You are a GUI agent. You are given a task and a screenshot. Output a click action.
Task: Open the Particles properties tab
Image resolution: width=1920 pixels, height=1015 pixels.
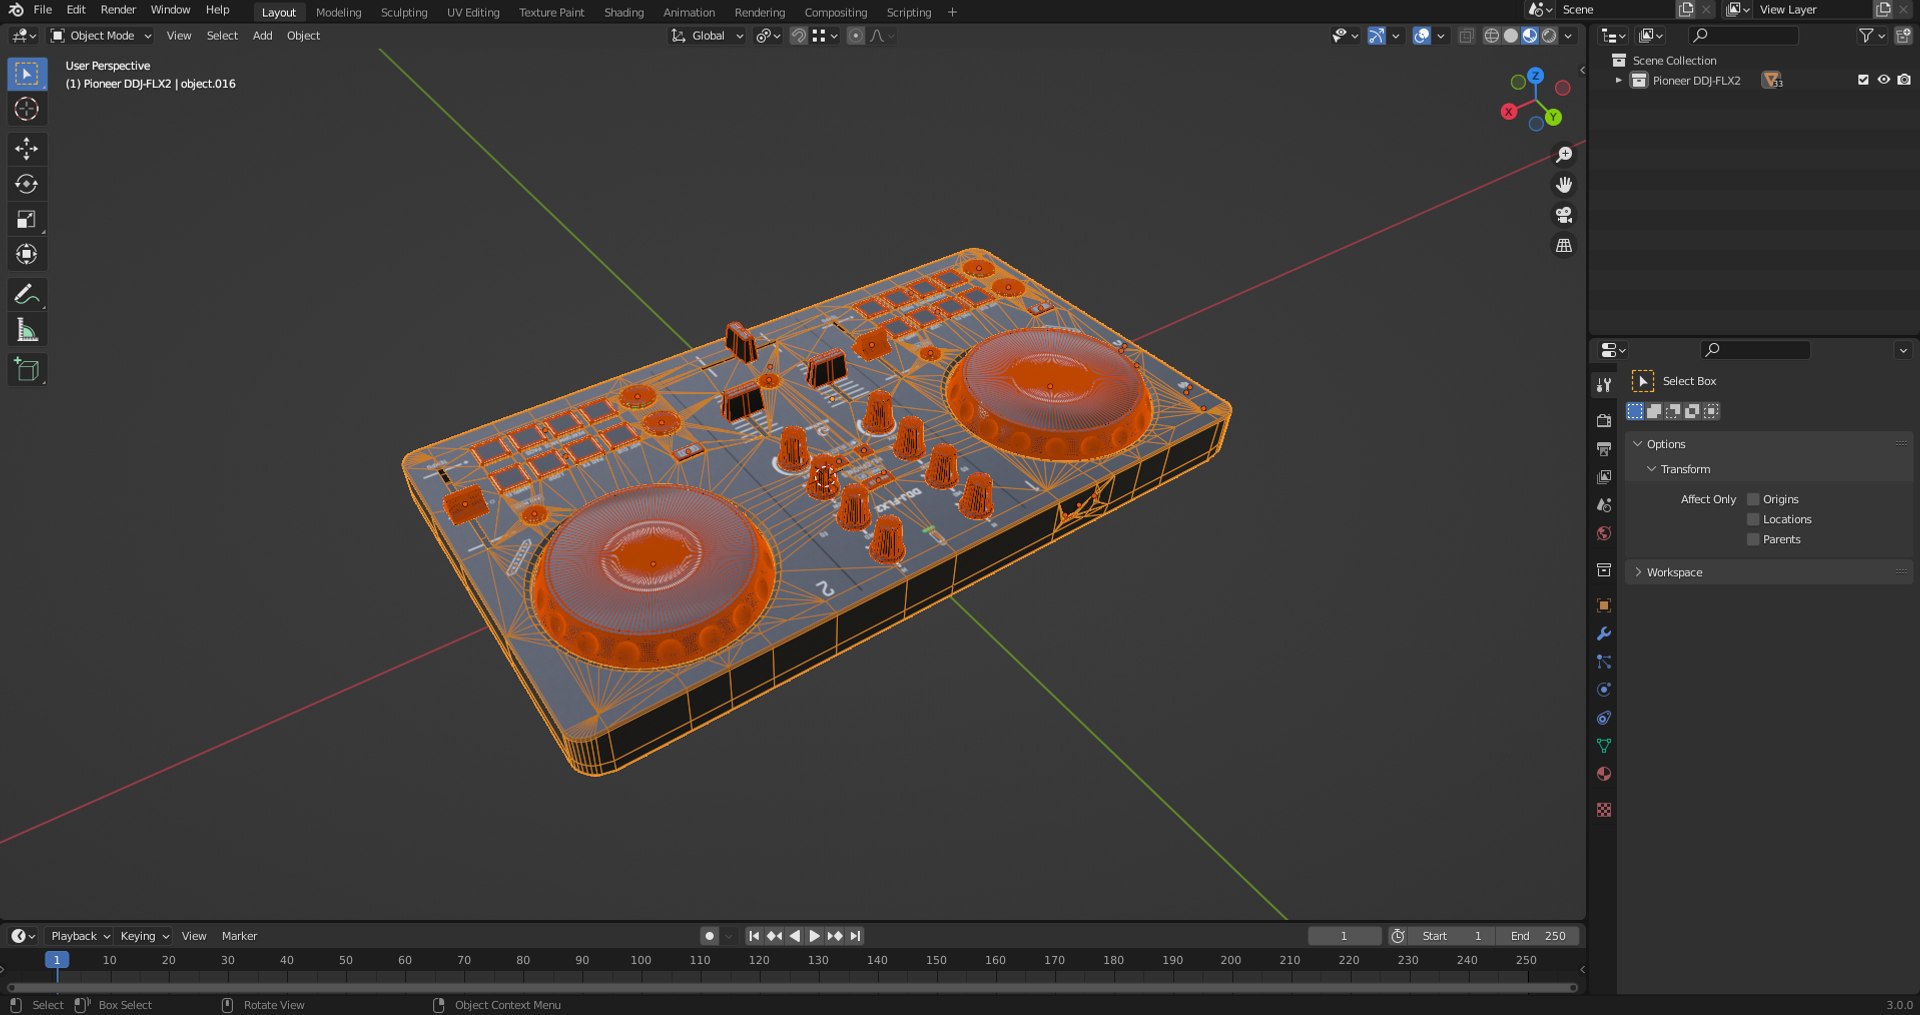pyautogui.click(x=1604, y=662)
